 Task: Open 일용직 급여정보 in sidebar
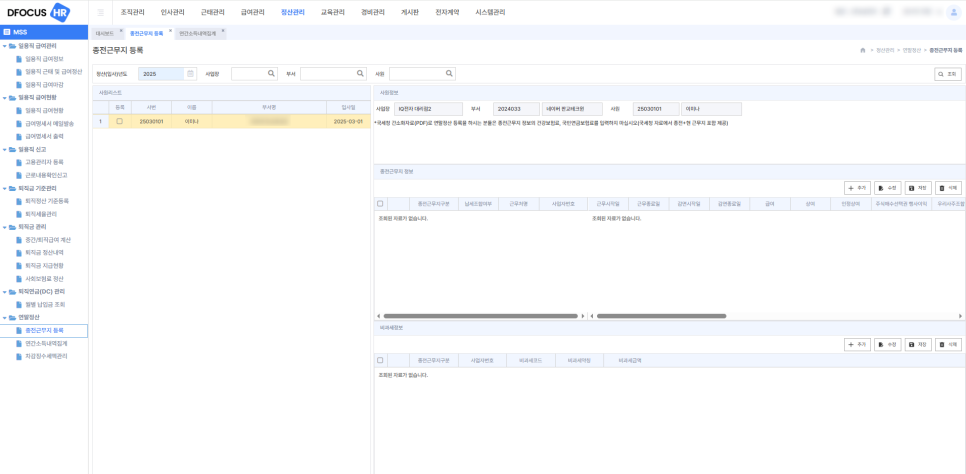(x=44, y=59)
